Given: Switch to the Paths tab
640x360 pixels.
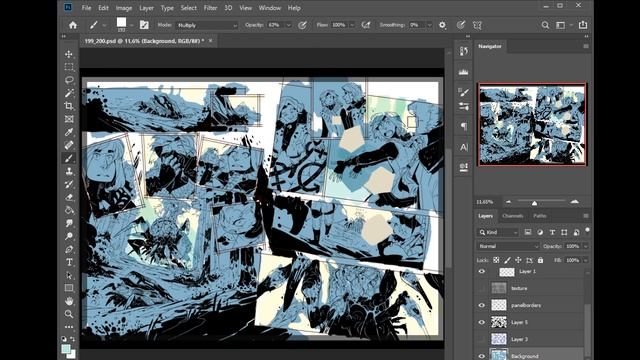Looking at the screenshot, I should pos(540,216).
